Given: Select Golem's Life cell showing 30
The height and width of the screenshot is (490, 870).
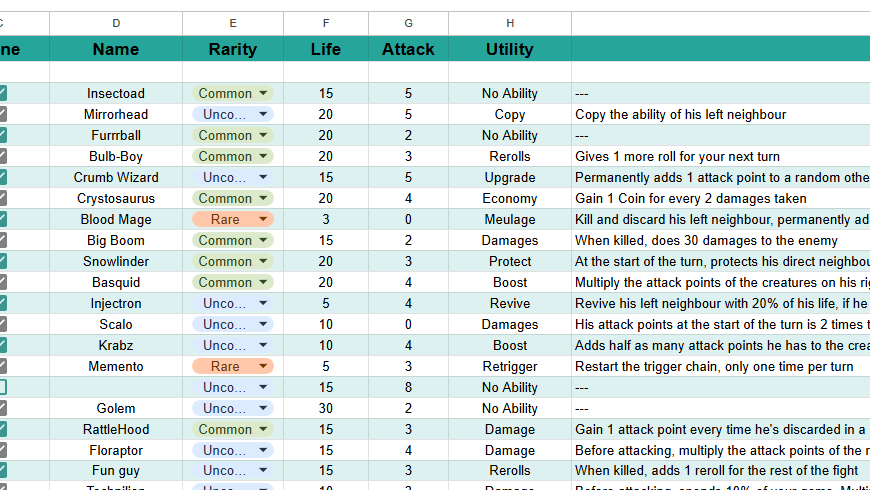Looking at the screenshot, I should (326, 408).
